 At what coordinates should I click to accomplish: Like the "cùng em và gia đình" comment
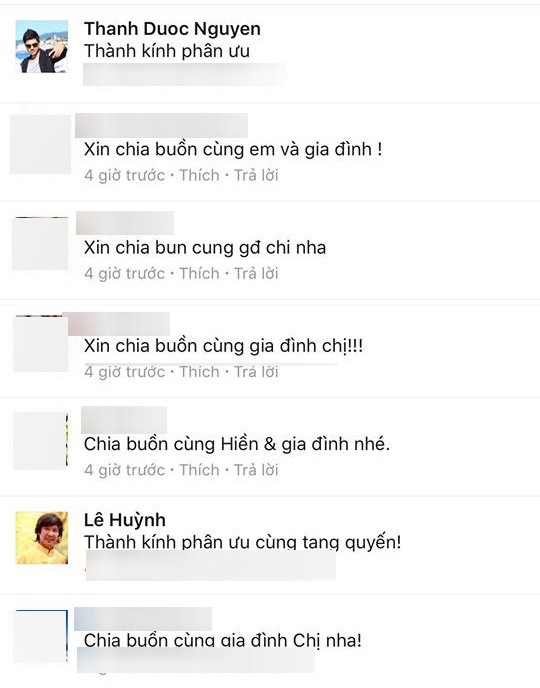pos(199,175)
